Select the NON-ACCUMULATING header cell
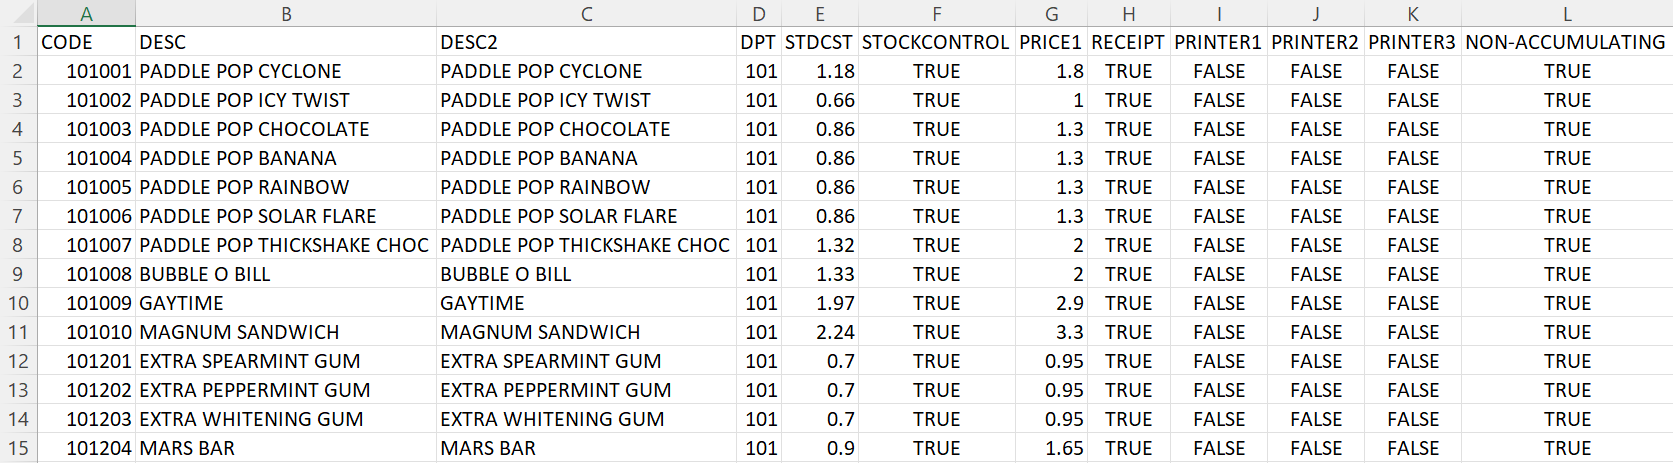 coord(1566,42)
